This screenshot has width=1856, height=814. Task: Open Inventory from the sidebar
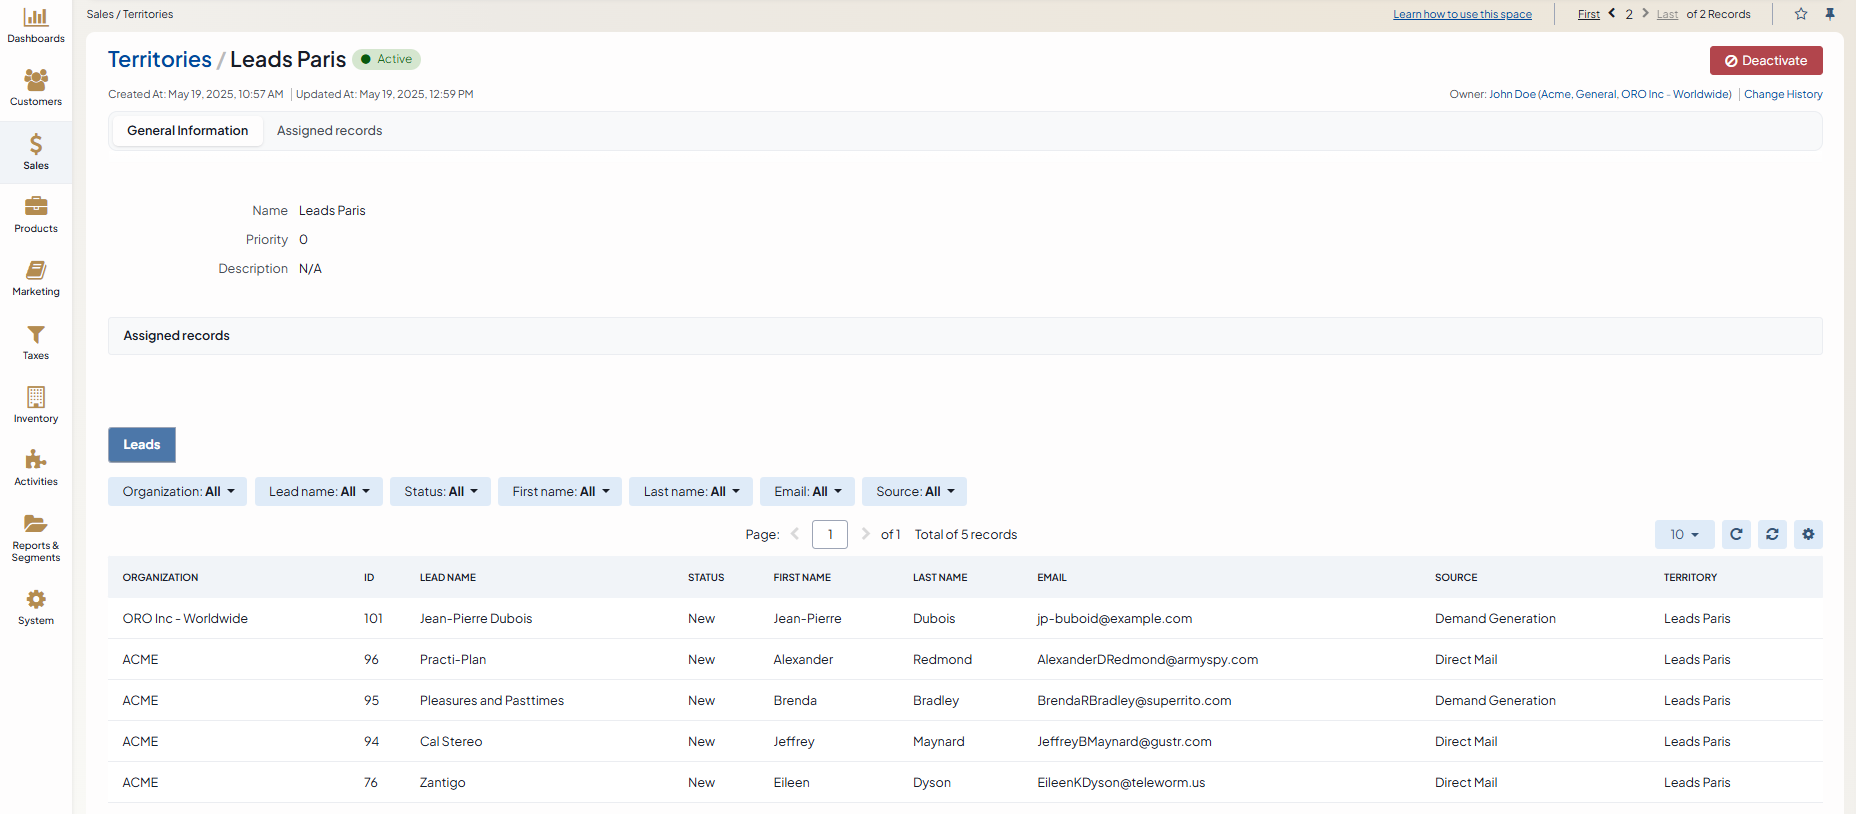click(36, 404)
